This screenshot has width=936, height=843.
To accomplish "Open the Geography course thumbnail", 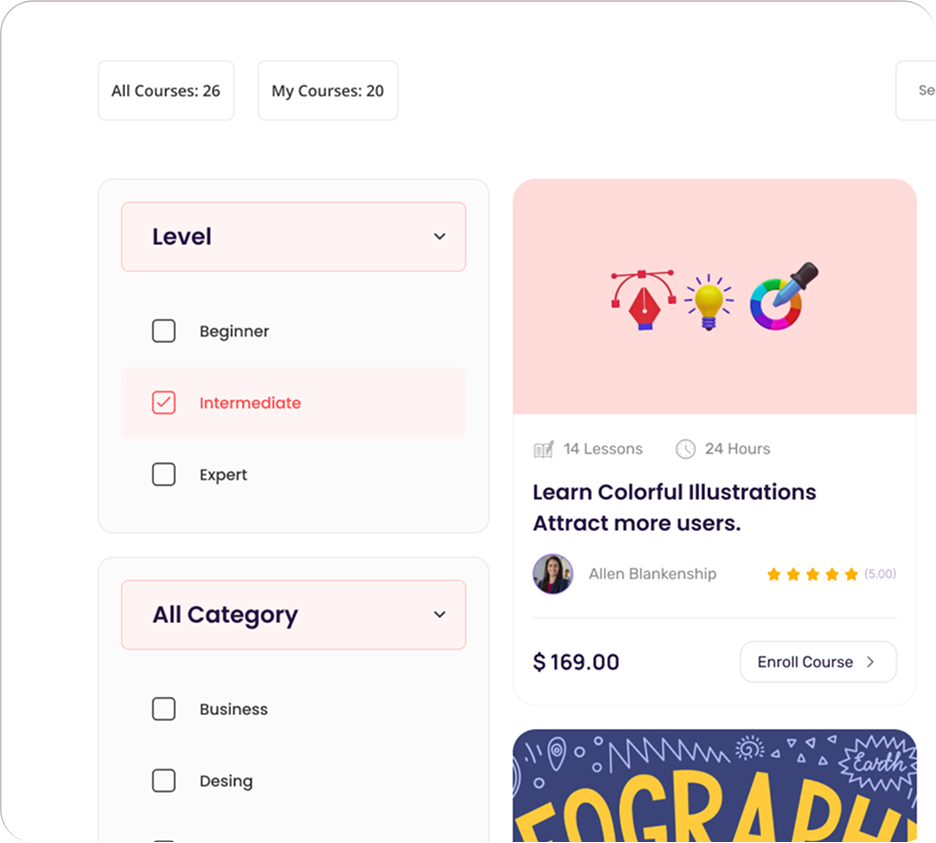I will coord(715,786).
